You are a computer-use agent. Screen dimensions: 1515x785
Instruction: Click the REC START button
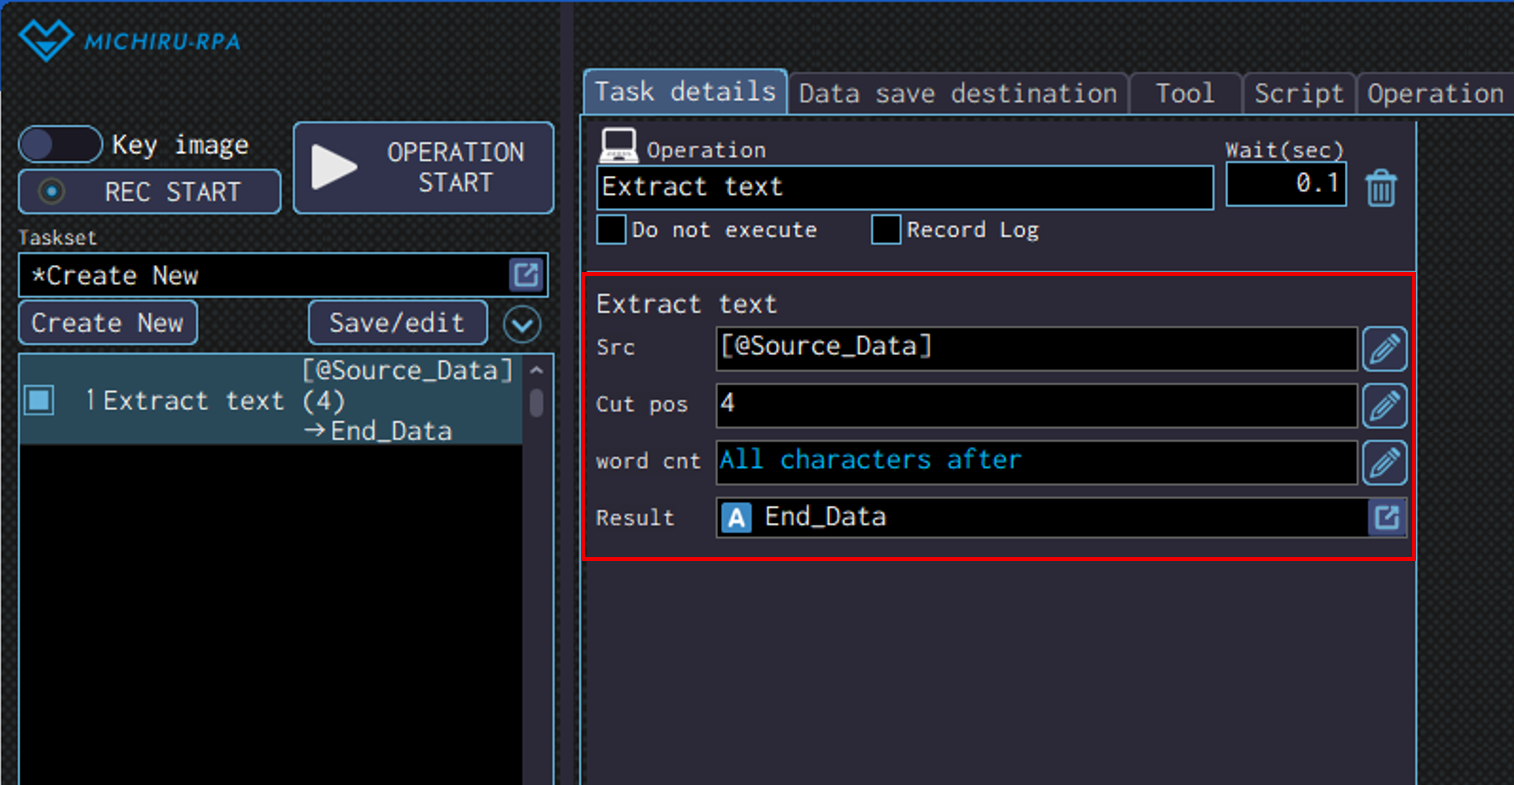click(150, 192)
